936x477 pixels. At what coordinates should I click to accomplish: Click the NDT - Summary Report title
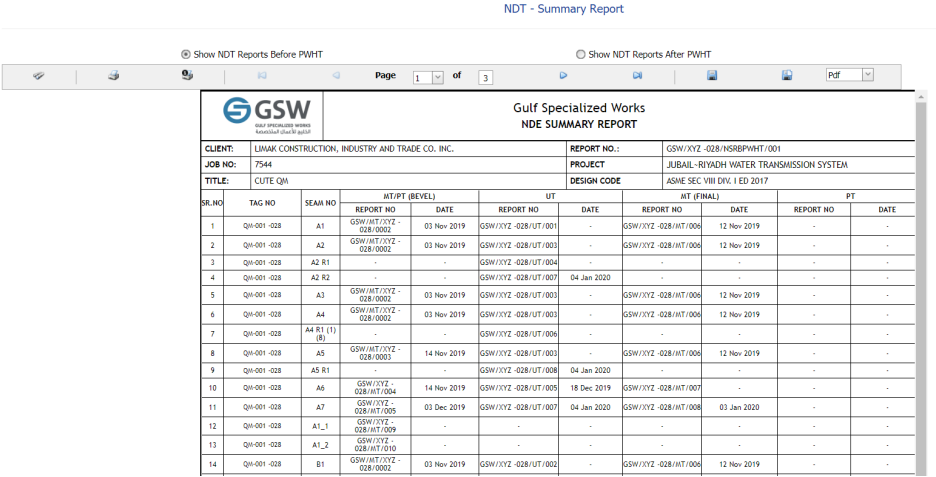(563, 9)
